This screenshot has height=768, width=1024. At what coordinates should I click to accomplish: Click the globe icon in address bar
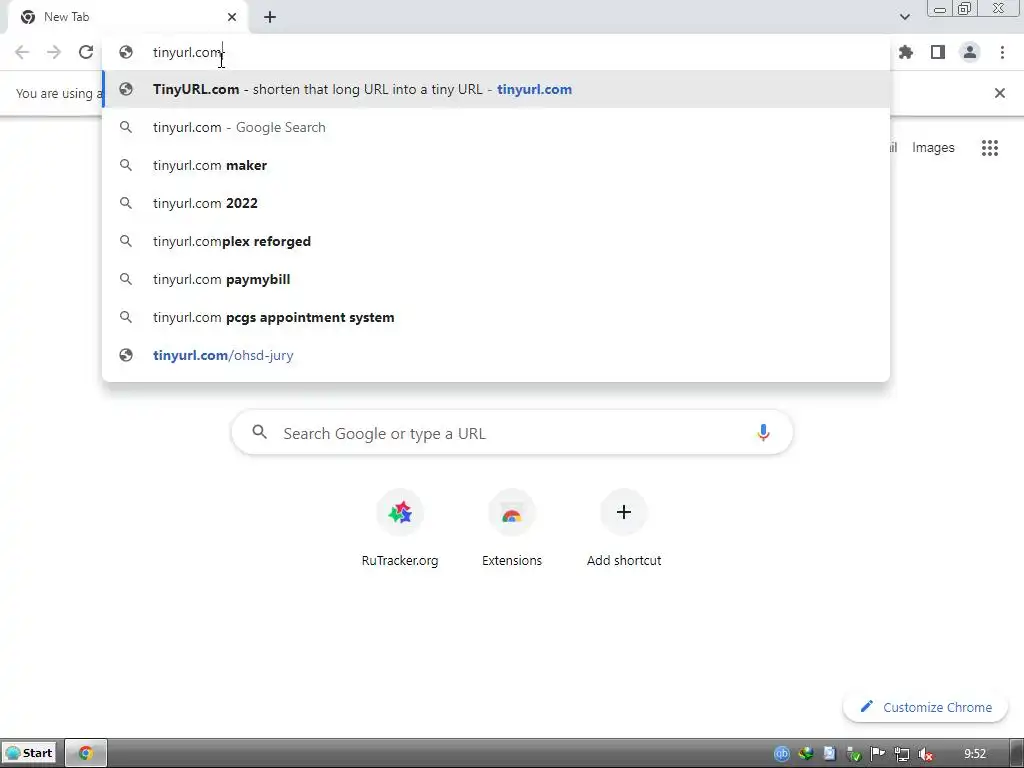click(126, 52)
